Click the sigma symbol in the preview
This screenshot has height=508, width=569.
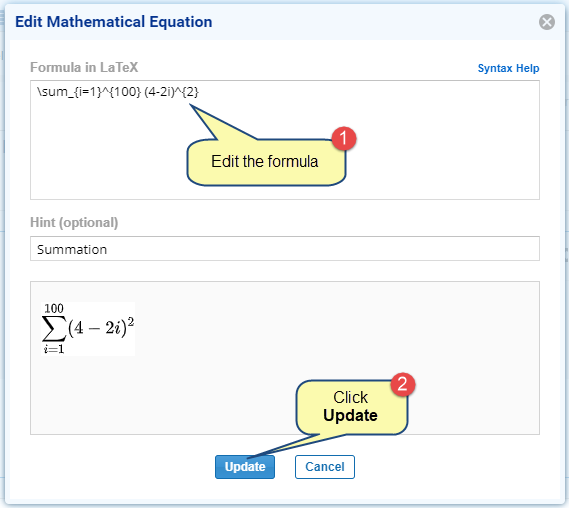click(x=54, y=329)
